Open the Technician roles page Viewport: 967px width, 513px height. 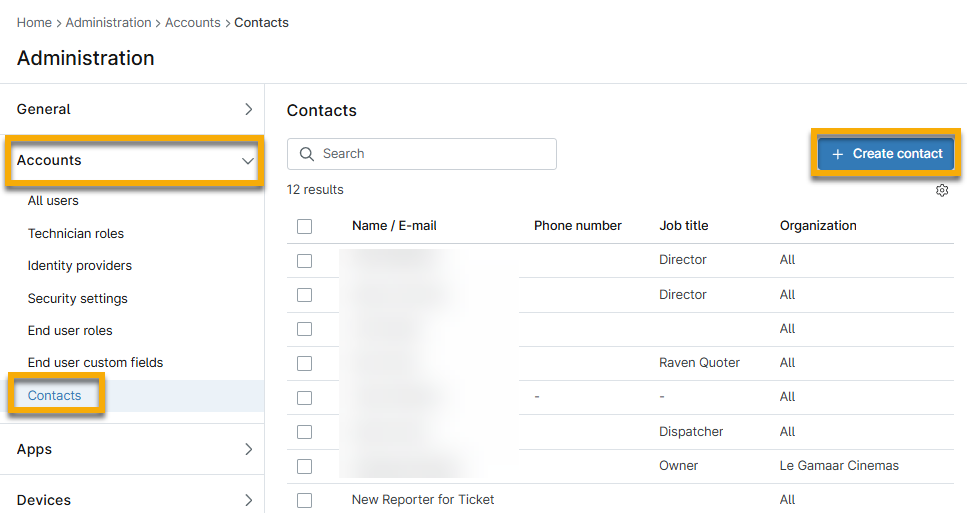[x=76, y=234]
